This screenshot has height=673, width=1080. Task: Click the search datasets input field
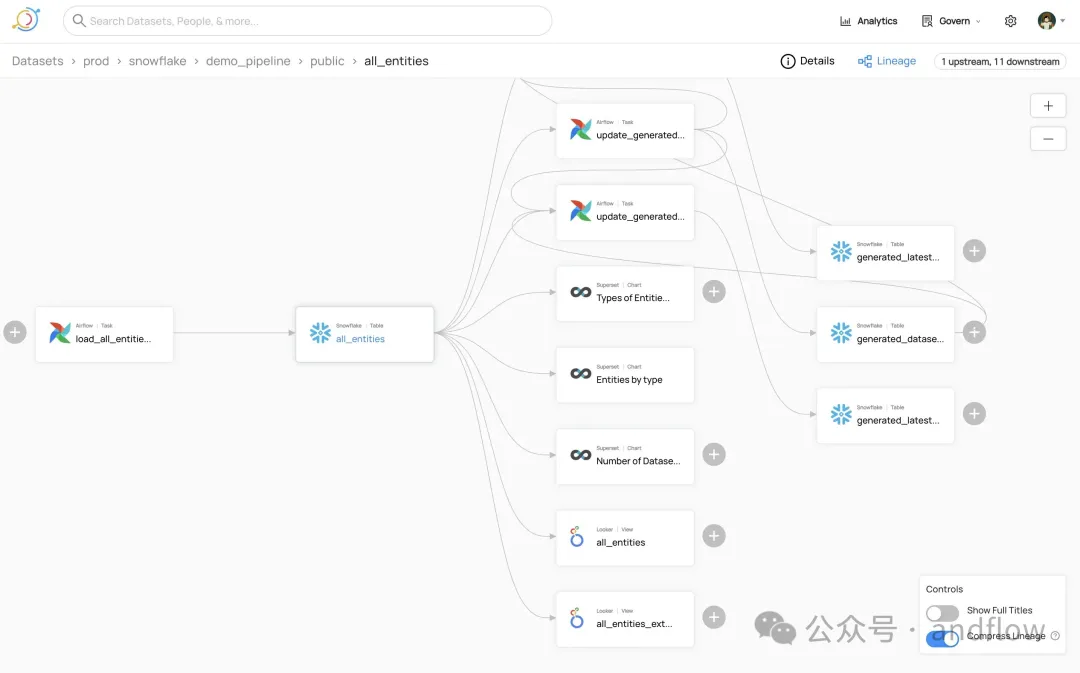pyautogui.click(x=308, y=21)
